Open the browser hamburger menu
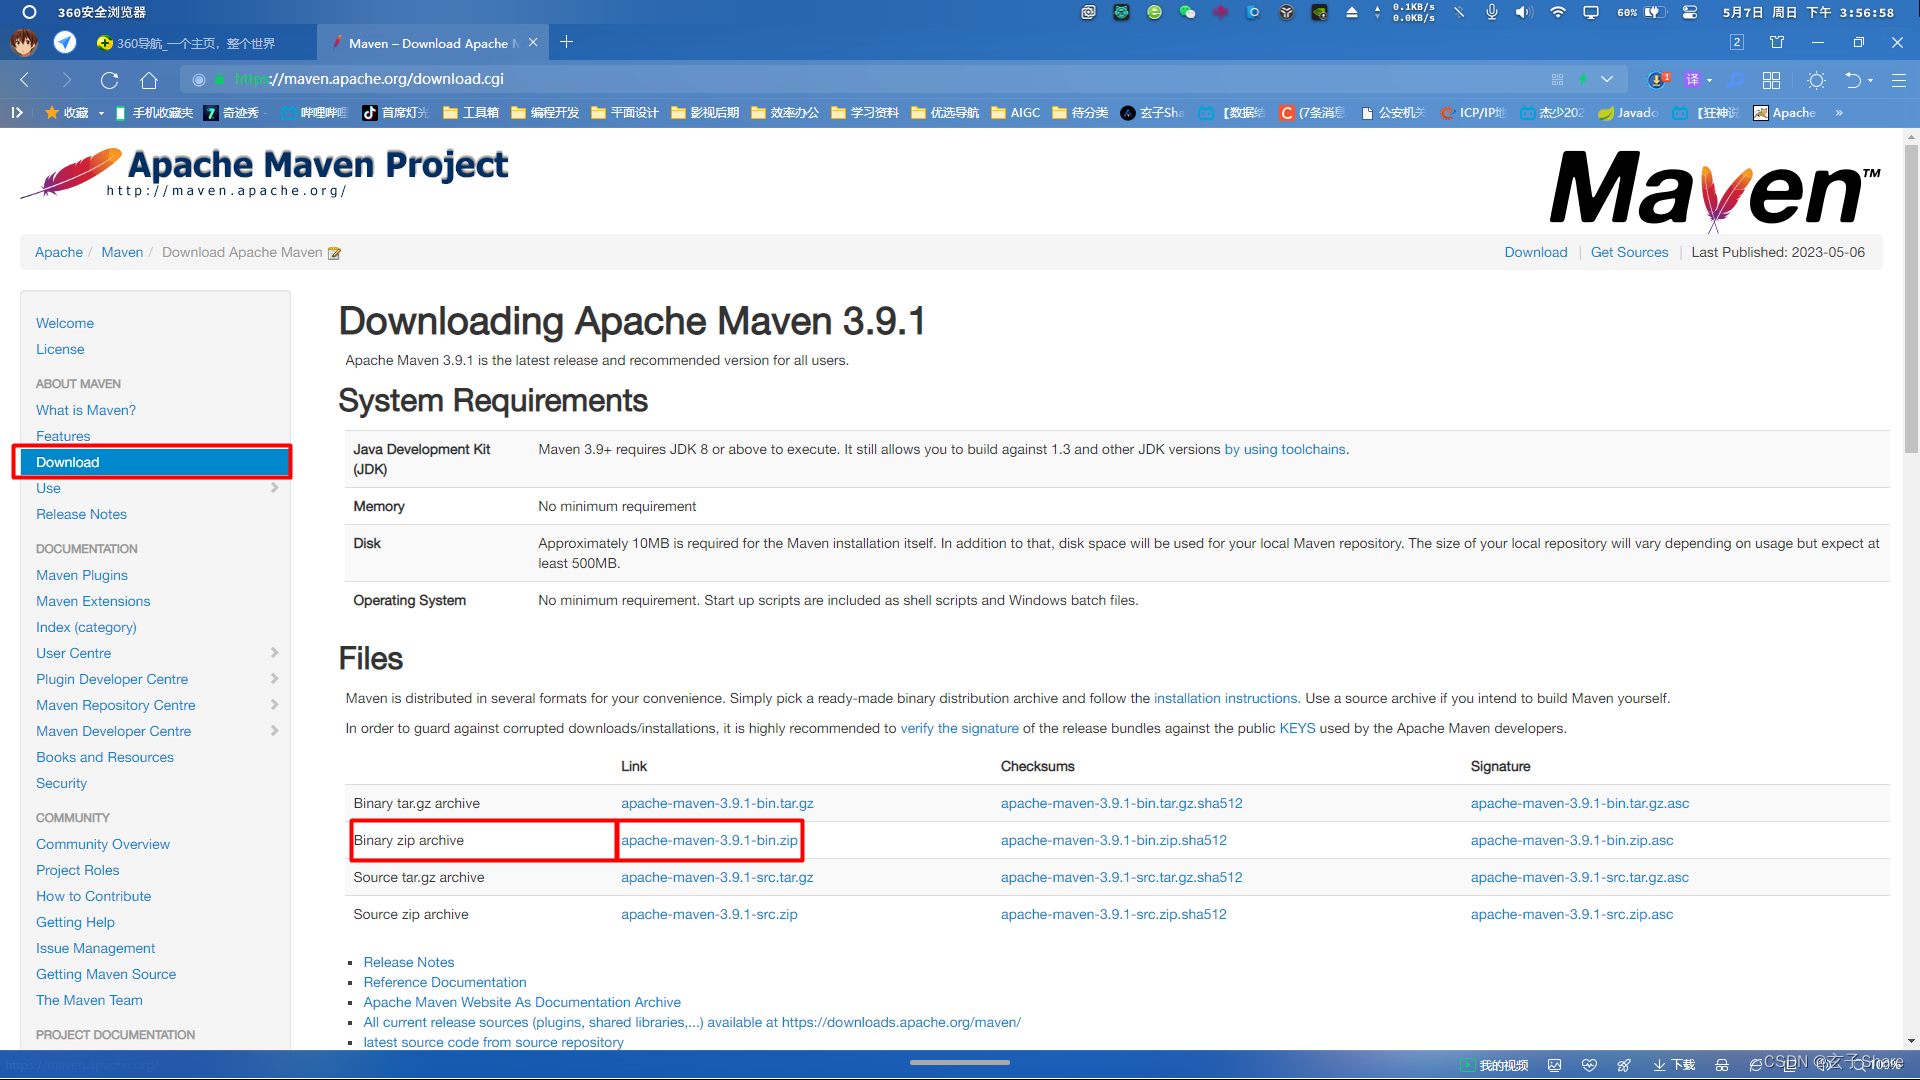 click(1898, 80)
